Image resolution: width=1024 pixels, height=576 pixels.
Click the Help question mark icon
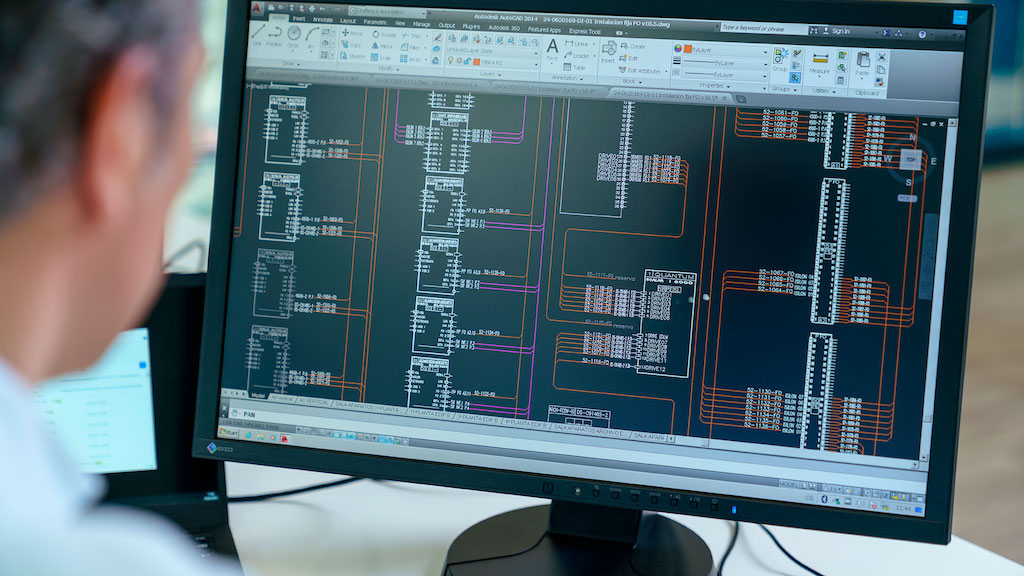point(922,35)
